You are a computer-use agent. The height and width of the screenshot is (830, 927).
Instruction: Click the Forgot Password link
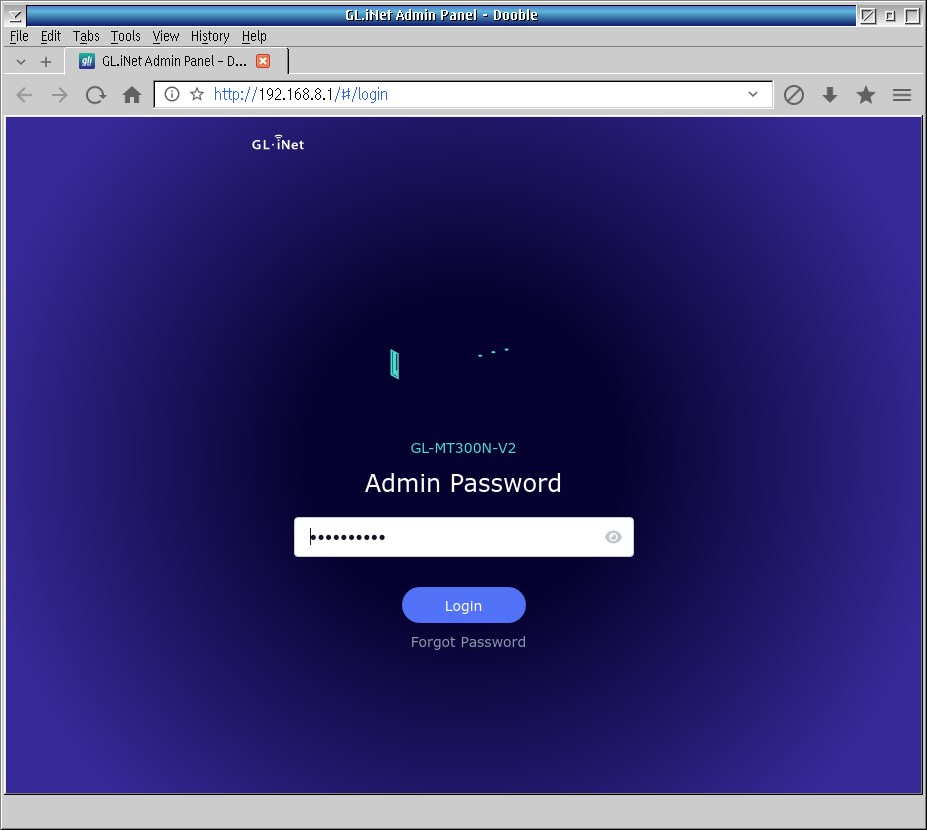(x=468, y=642)
